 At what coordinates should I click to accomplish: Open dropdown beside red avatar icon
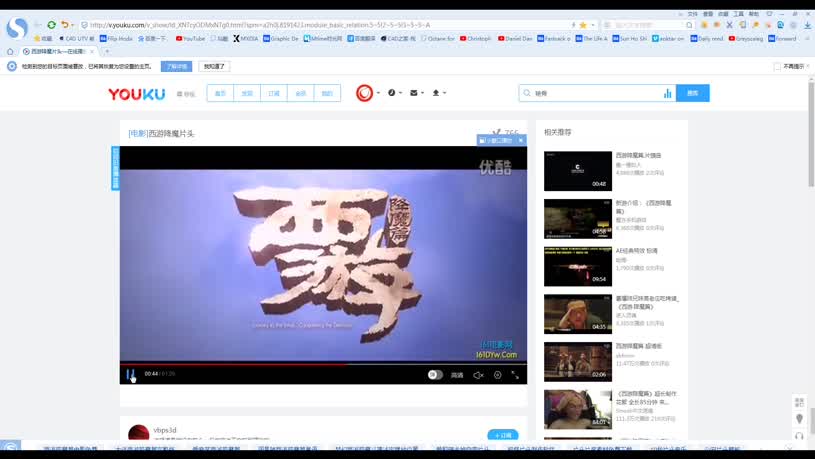(378, 93)
